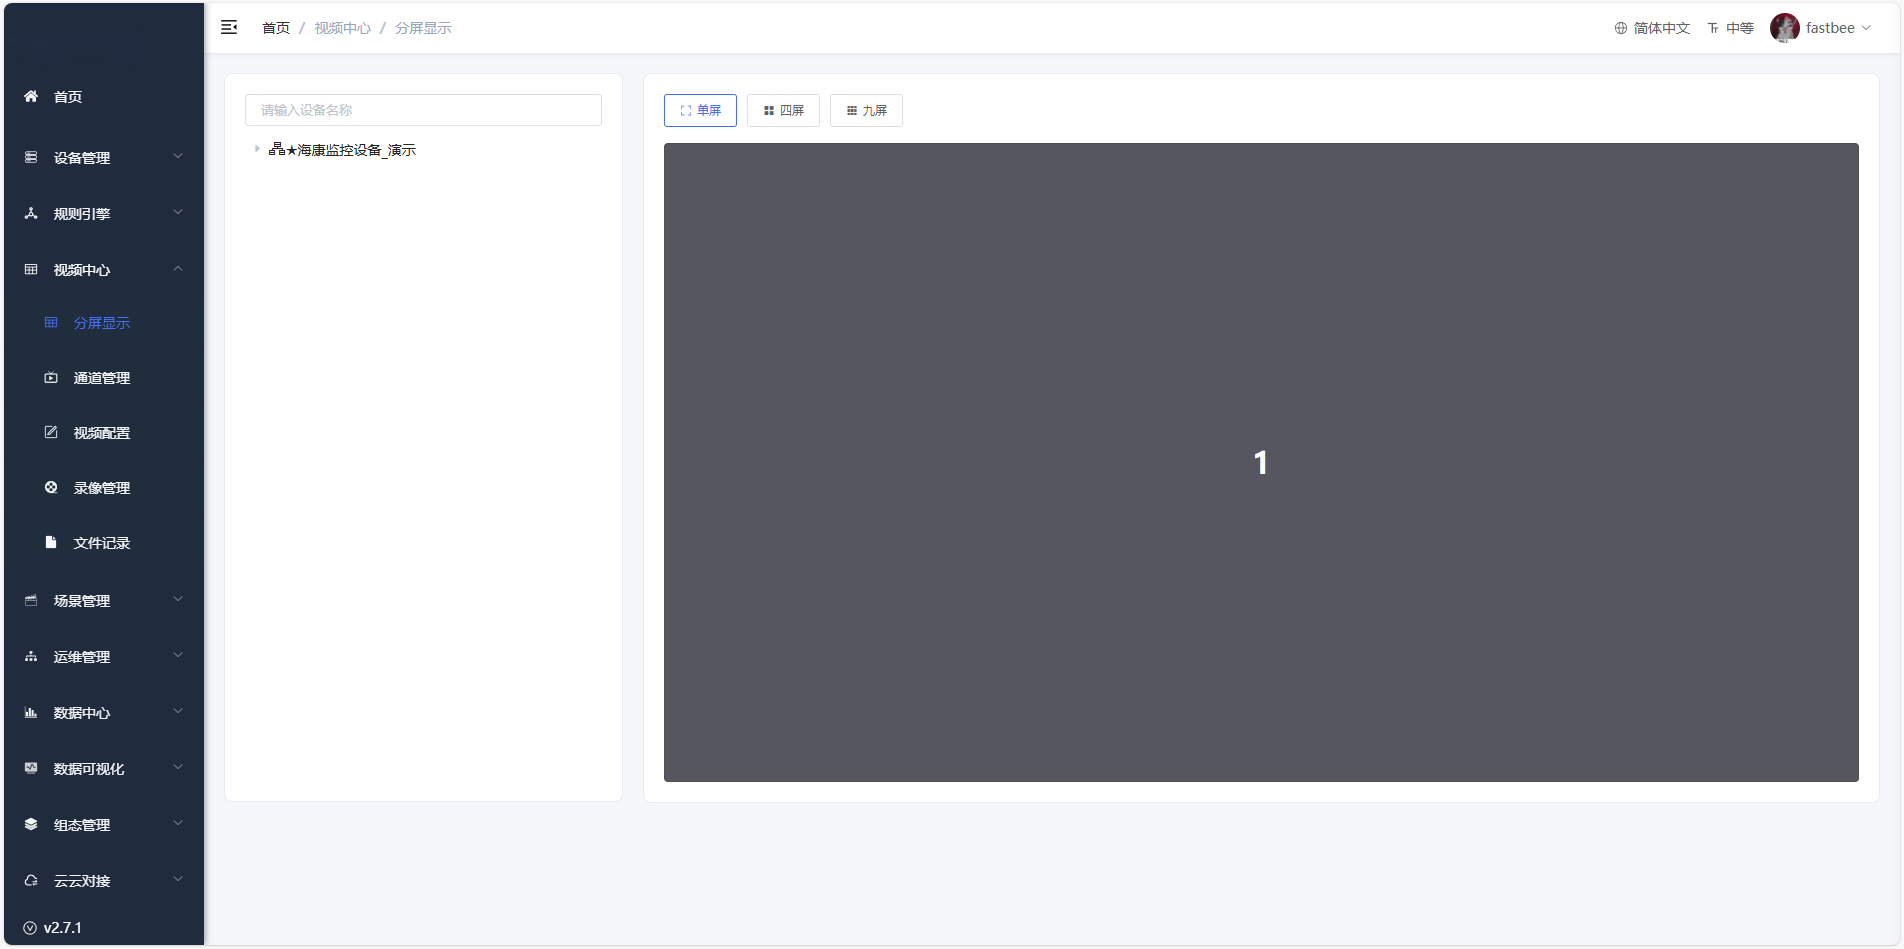Screen dimensions: 1904x949
Task: Collapse the 视频中心 menu section
Action: [104, 270]
